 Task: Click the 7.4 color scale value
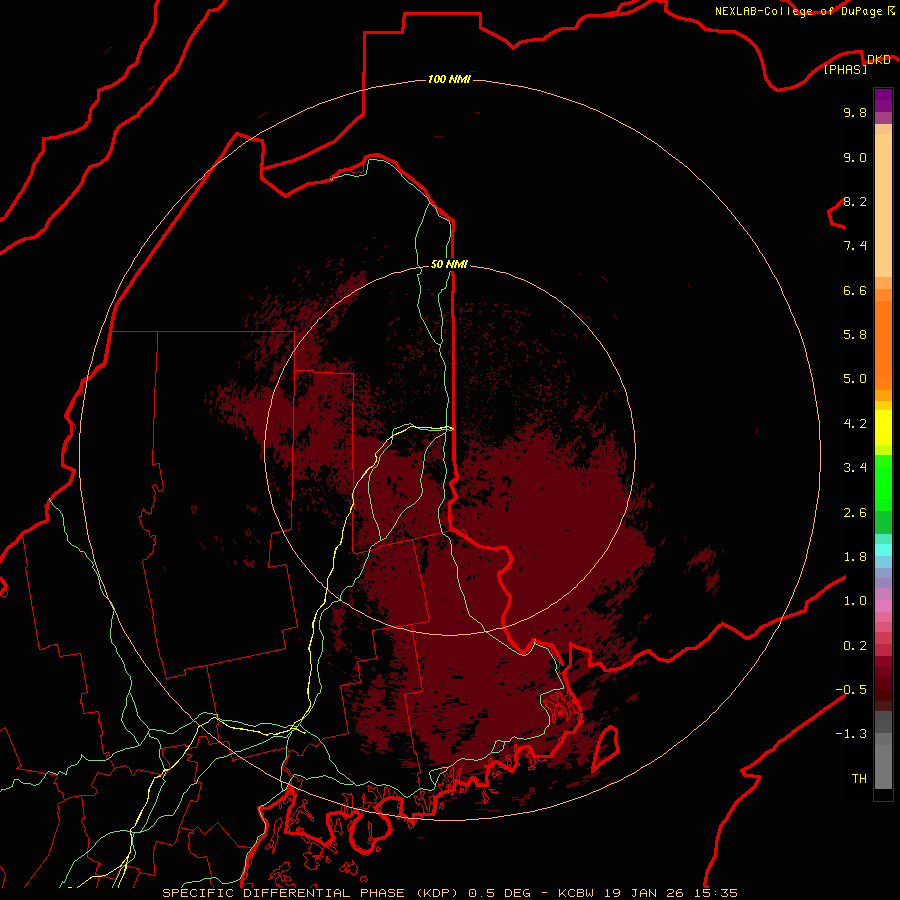coord(855,246)
